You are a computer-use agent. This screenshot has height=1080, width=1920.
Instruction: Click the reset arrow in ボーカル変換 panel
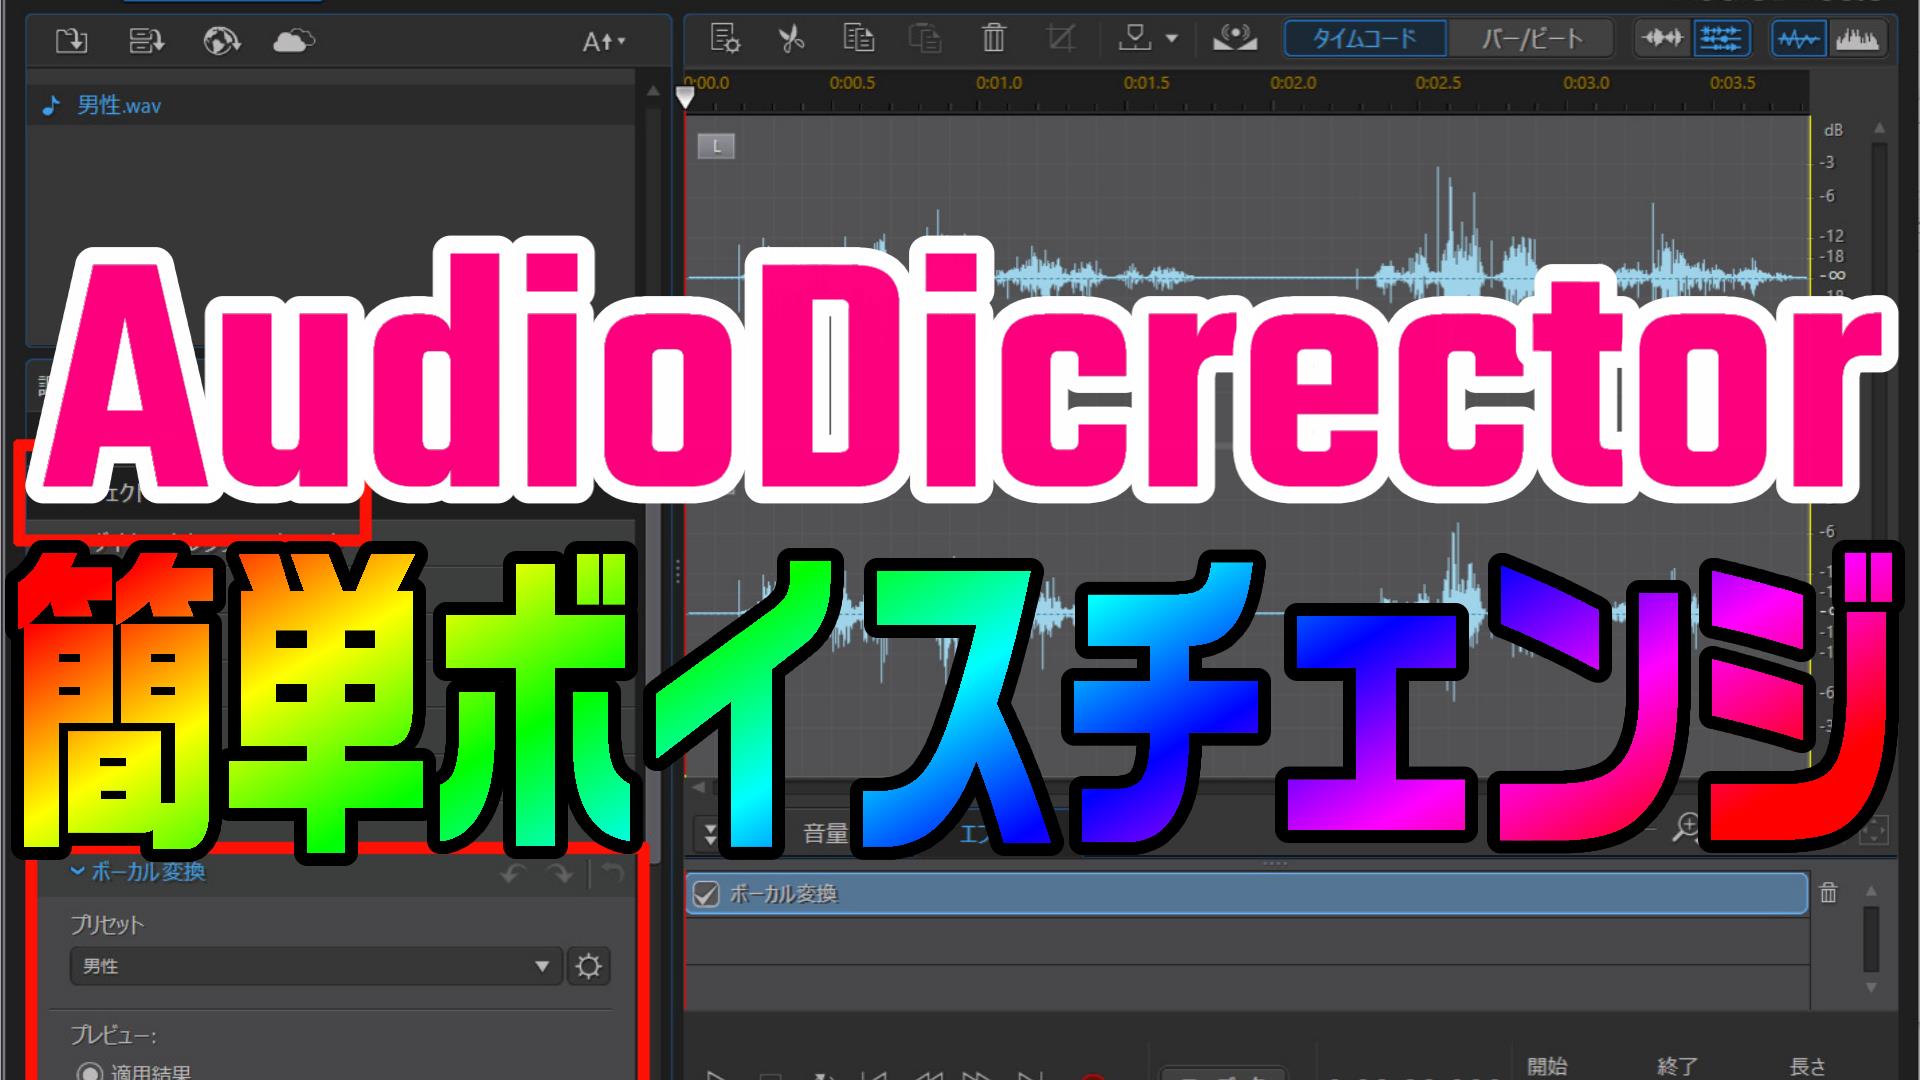pyautogui.click(x=613, y=874)
